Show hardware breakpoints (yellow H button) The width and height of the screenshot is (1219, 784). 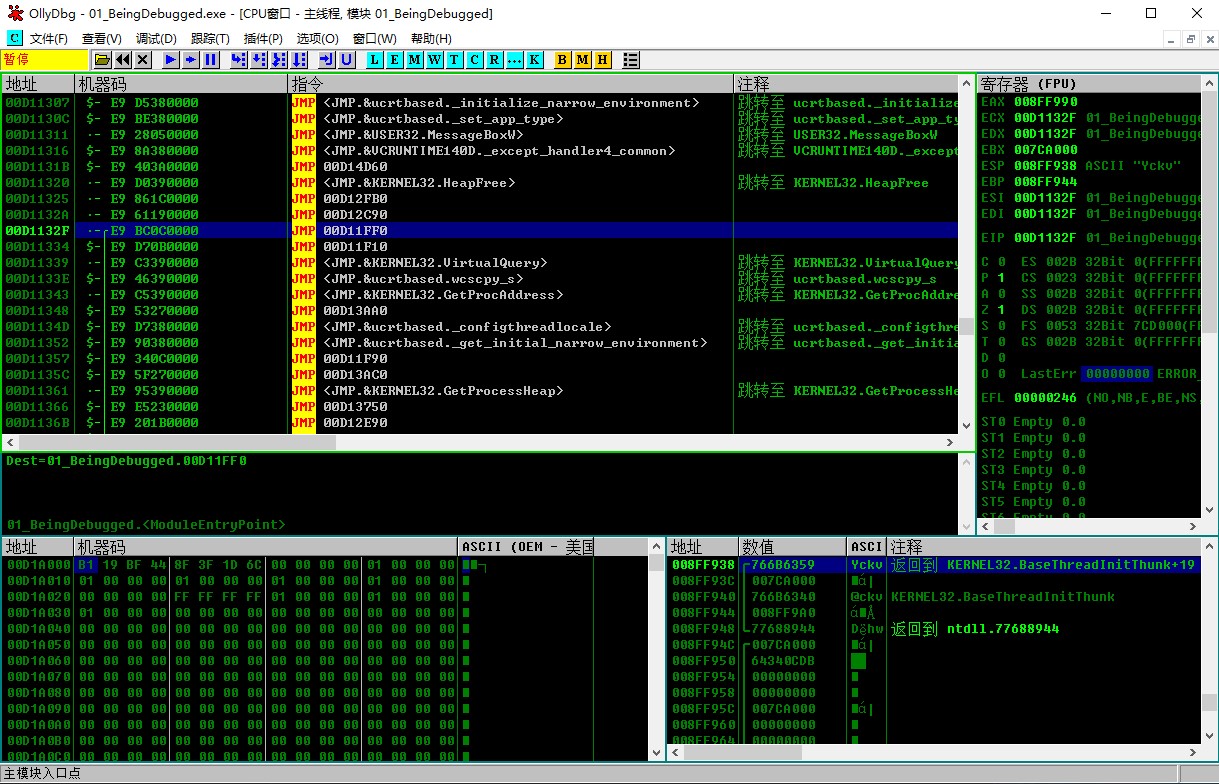(x=602, y=60)
